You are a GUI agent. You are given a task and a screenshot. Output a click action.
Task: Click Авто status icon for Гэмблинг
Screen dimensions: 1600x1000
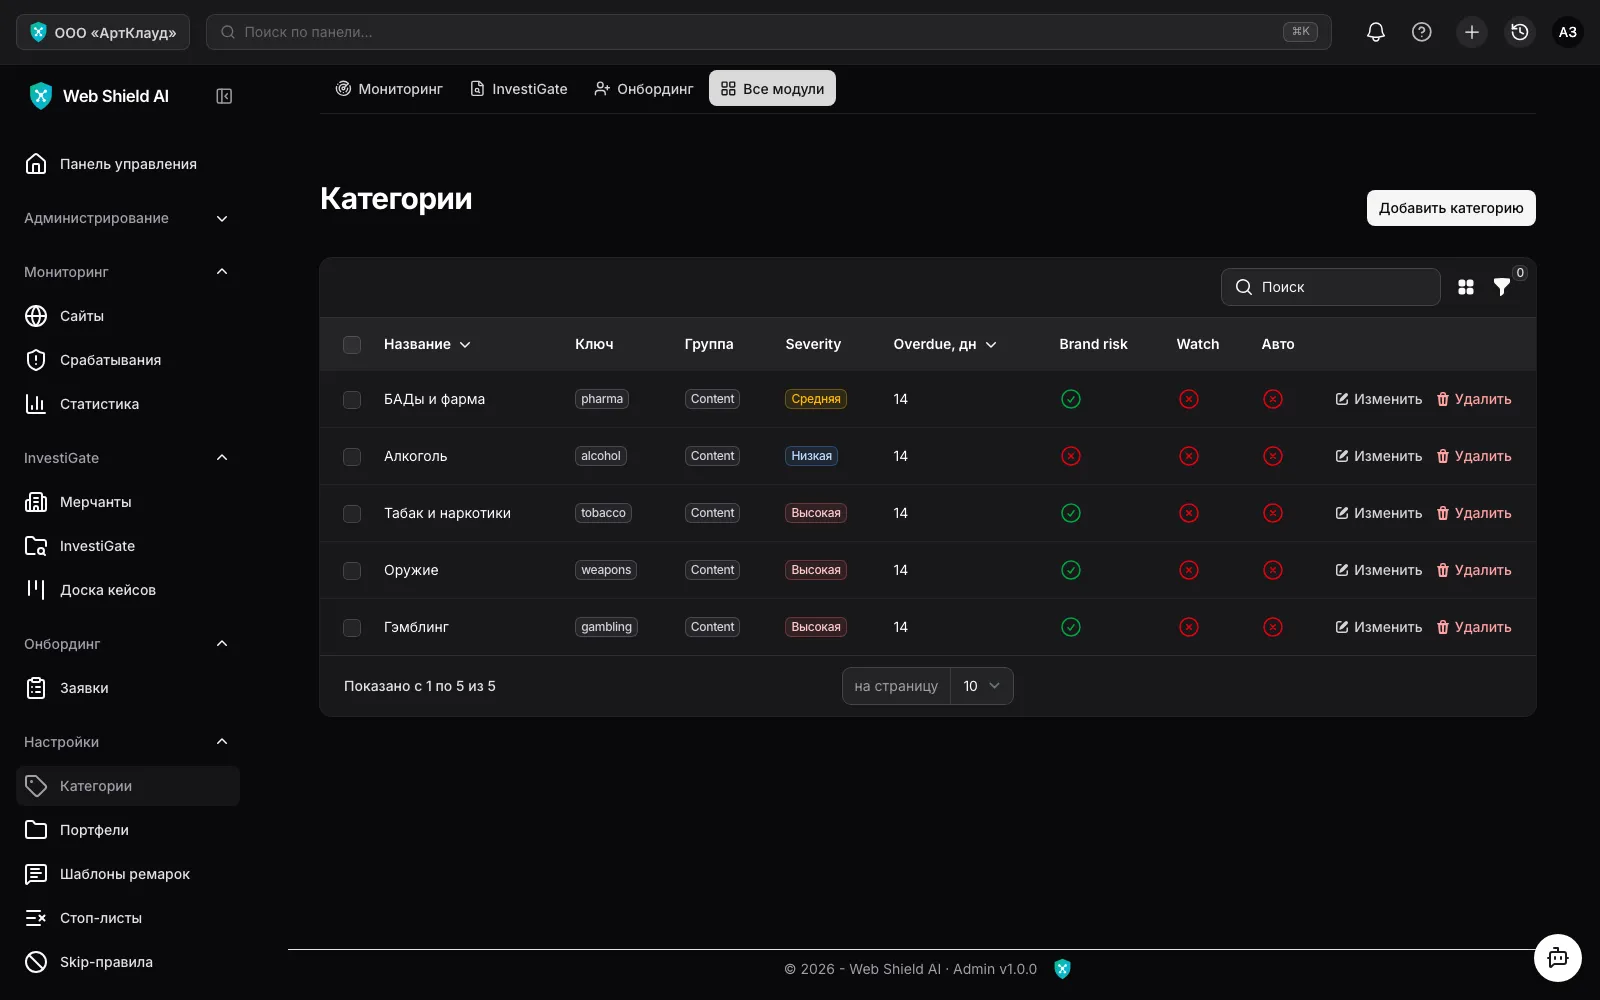point(1273,627)
